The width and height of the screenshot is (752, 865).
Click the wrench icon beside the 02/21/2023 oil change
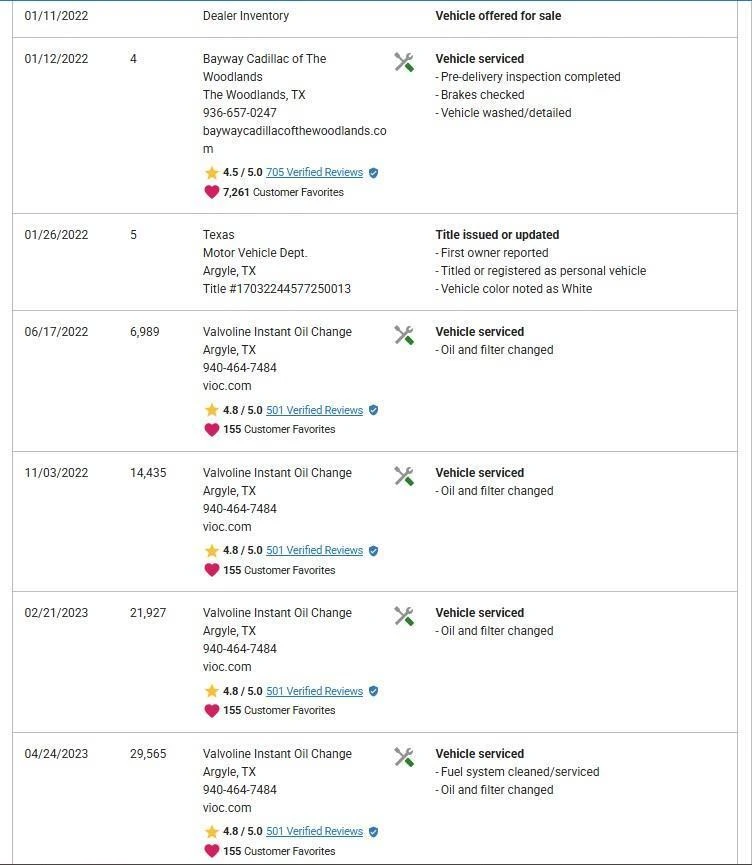(x=404, y=616)
